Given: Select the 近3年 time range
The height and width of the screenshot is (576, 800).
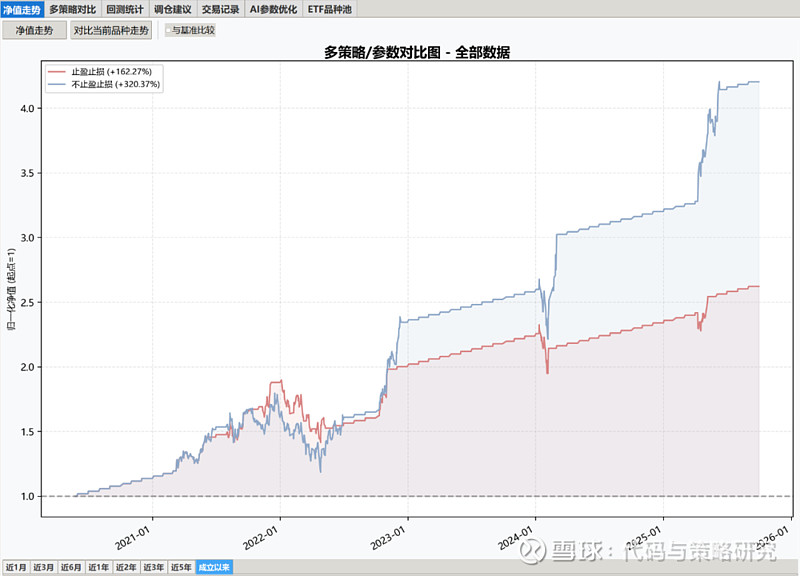Looking at the screenshot, I should pyautogui.click(x=153, y=567).
